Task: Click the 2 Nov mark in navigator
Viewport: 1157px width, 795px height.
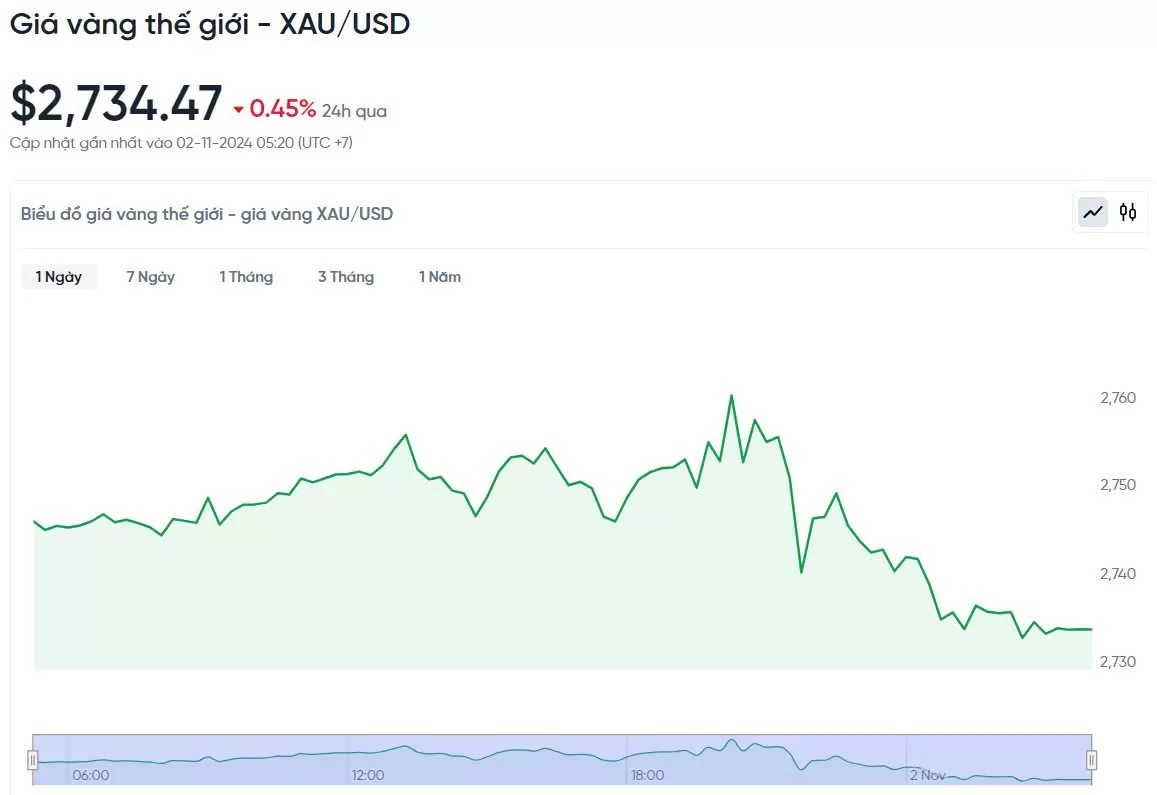Action: 927,775
